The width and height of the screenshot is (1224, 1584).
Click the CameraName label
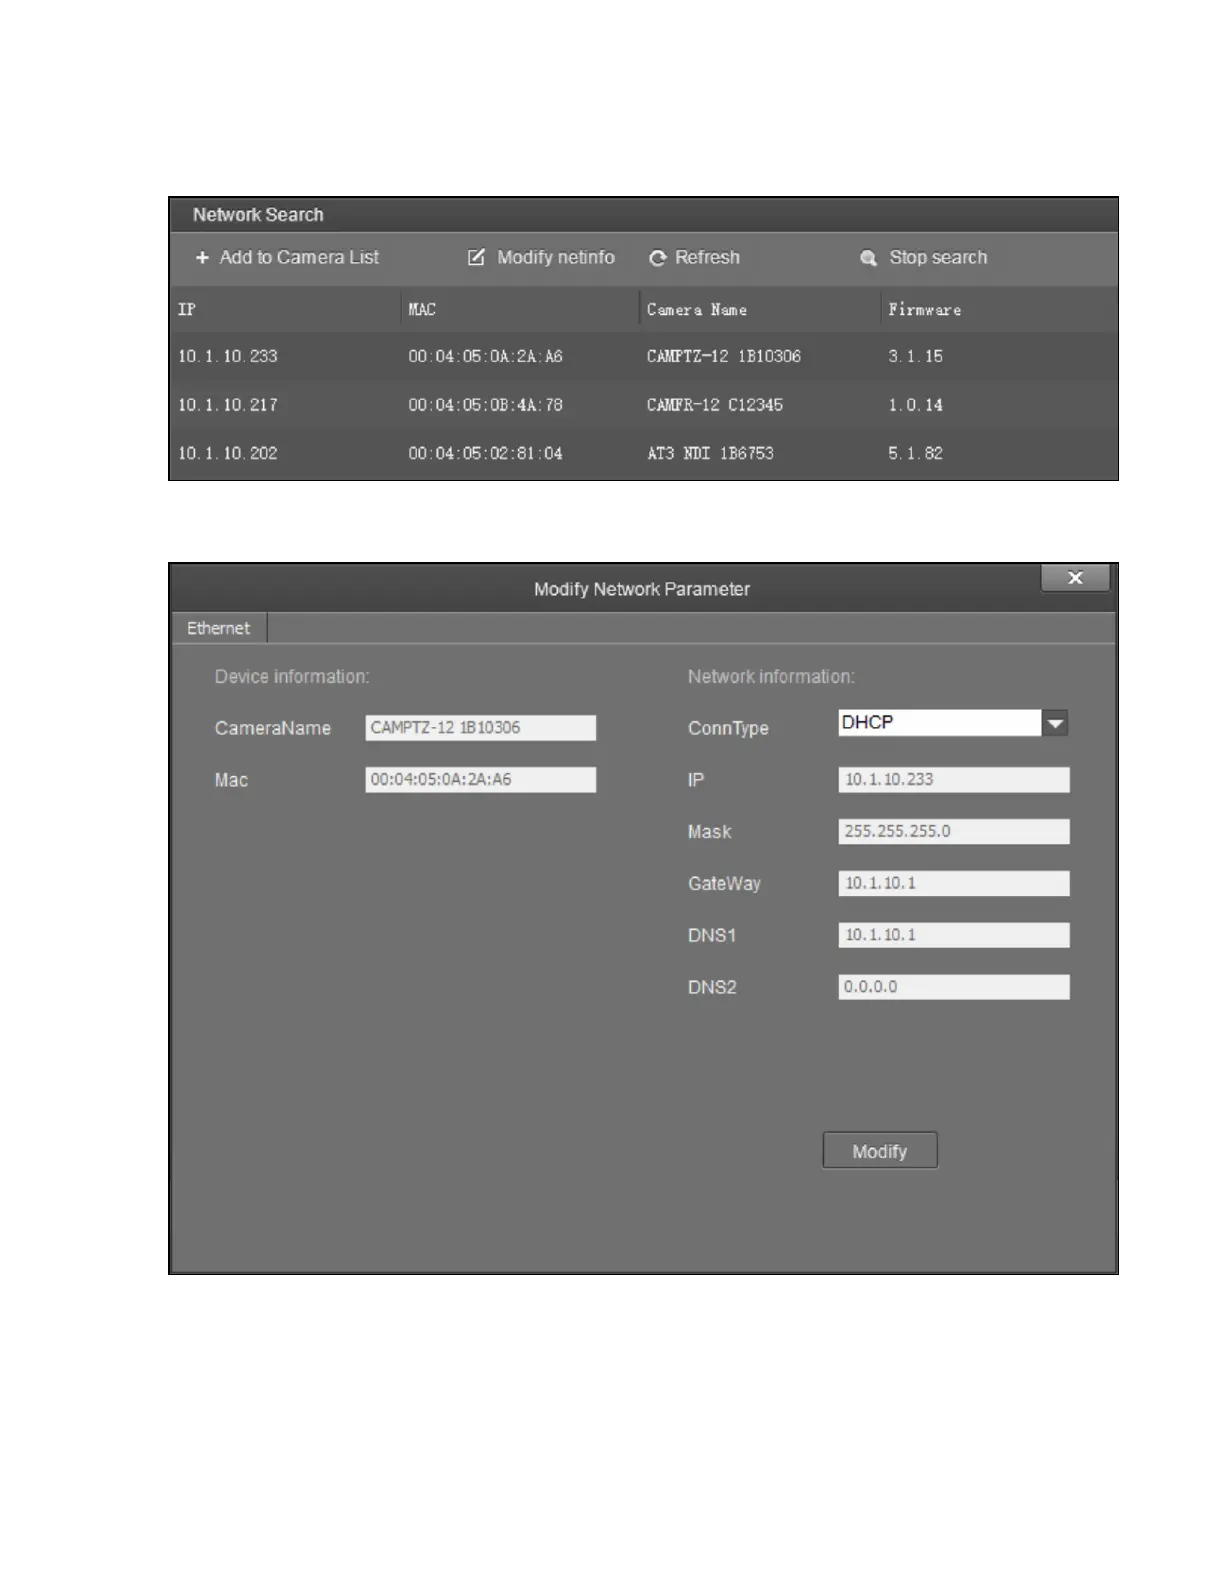tap(272, 728)
